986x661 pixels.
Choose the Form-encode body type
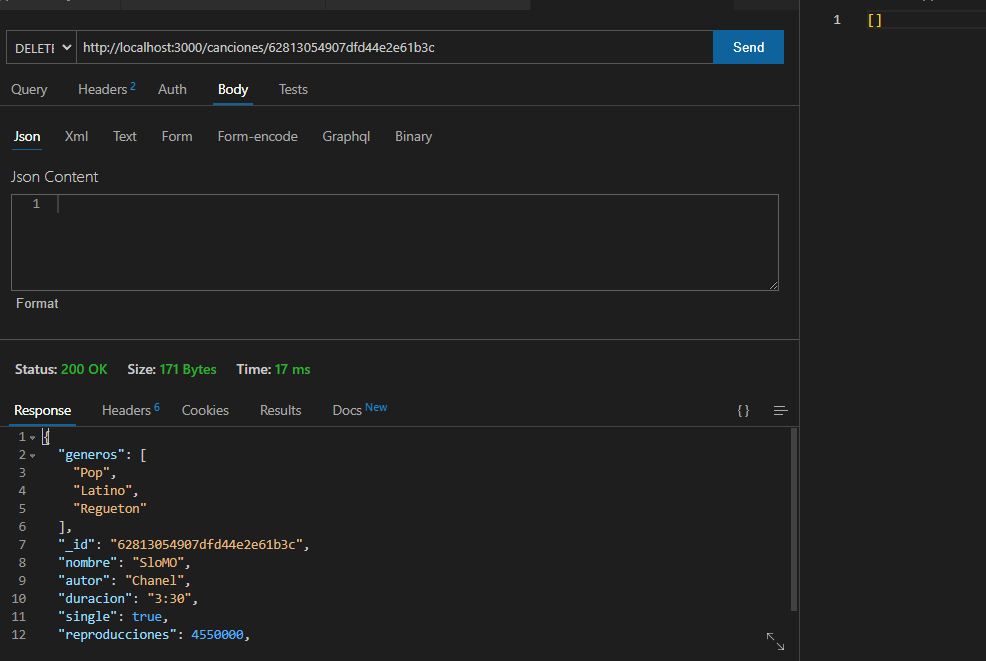click(257, 136)
